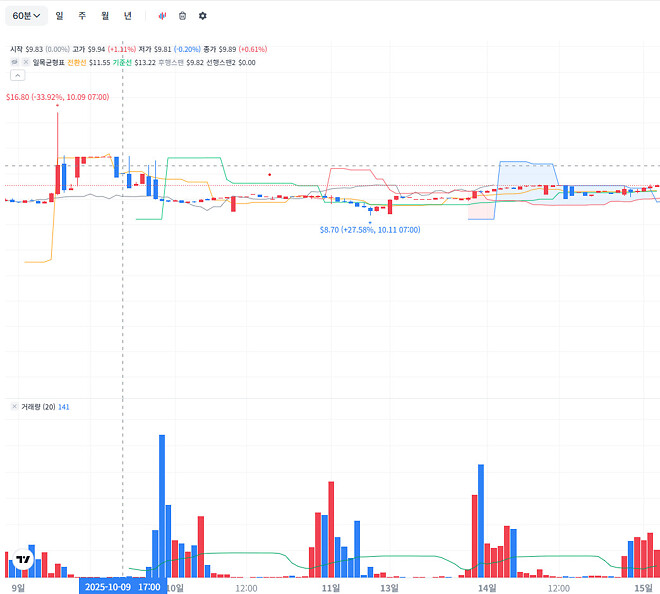Click the tallest blue volume bar

tap(162, 505)
